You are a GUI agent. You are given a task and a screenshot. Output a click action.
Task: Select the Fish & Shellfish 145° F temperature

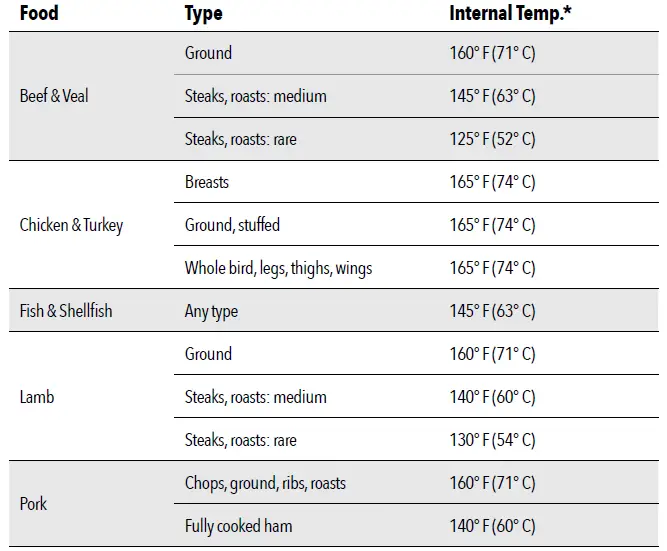[492, 311]
